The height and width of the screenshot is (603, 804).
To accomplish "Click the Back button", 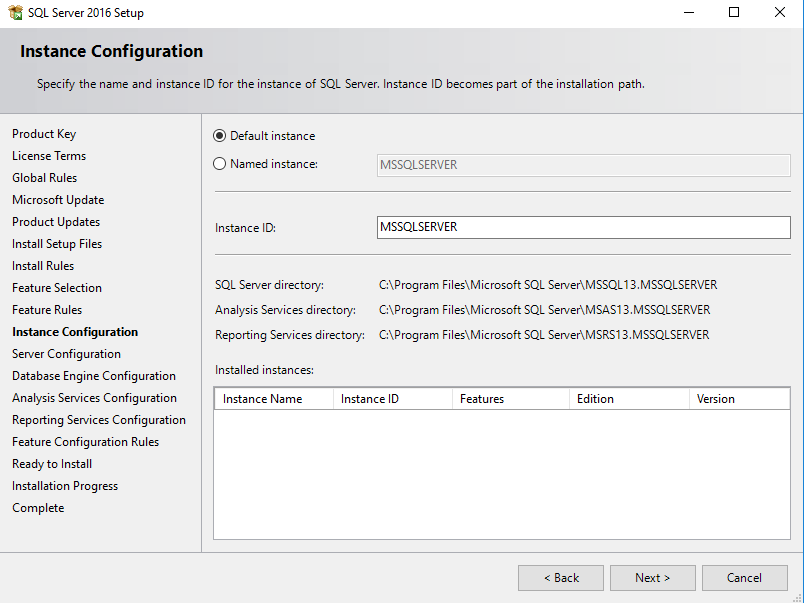I will [x=561, y=578].
